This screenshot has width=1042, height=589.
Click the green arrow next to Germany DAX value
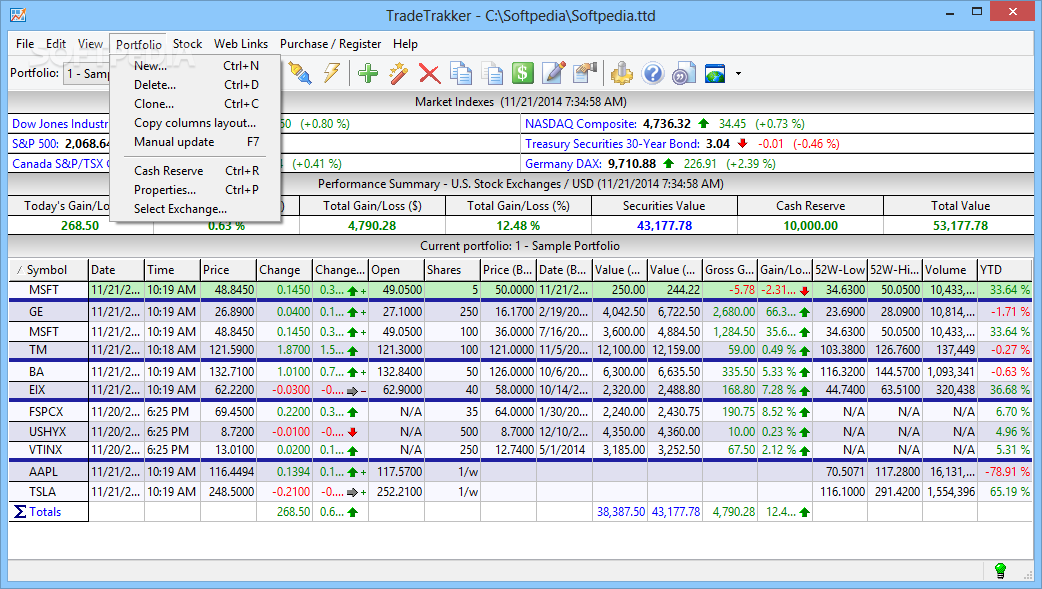pyautogui.click(x=669, y=164)
